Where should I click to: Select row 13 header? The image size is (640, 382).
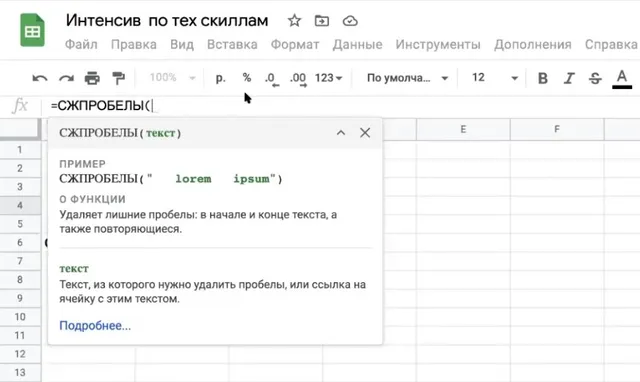[x=20, y=373]
